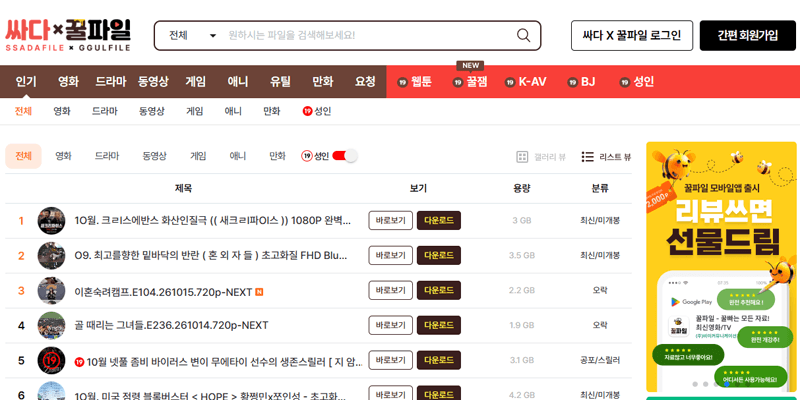The image size is (800, 400).
Task: Select 동영상 in main navigation
Action: click(x=153, y=82)
